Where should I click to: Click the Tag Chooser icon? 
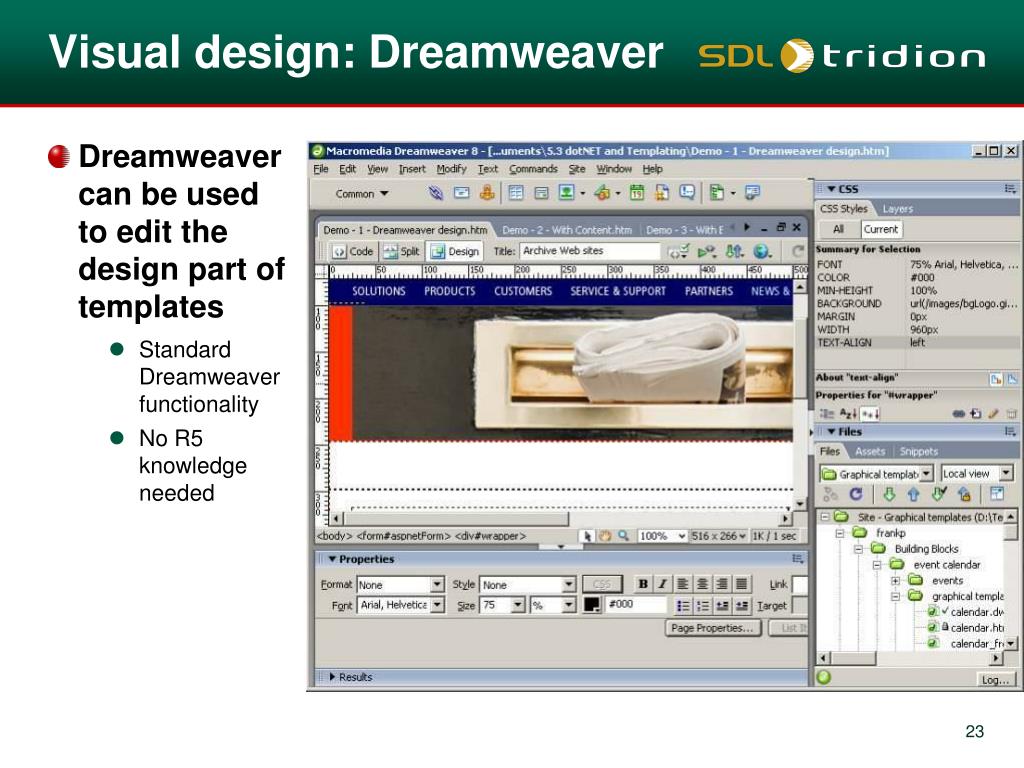752,193
